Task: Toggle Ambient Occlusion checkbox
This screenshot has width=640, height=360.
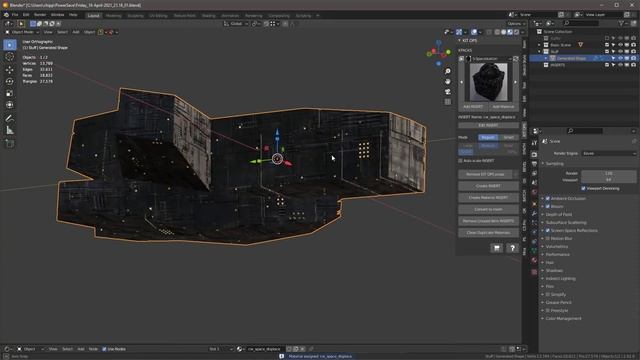Action: [x=548, y=198]
